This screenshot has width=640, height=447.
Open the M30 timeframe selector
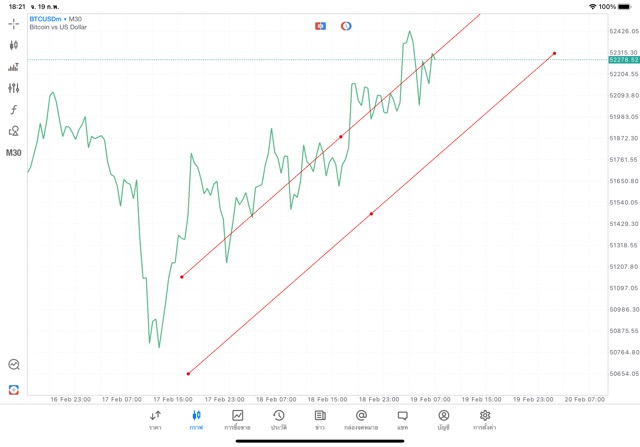[14, 153]
